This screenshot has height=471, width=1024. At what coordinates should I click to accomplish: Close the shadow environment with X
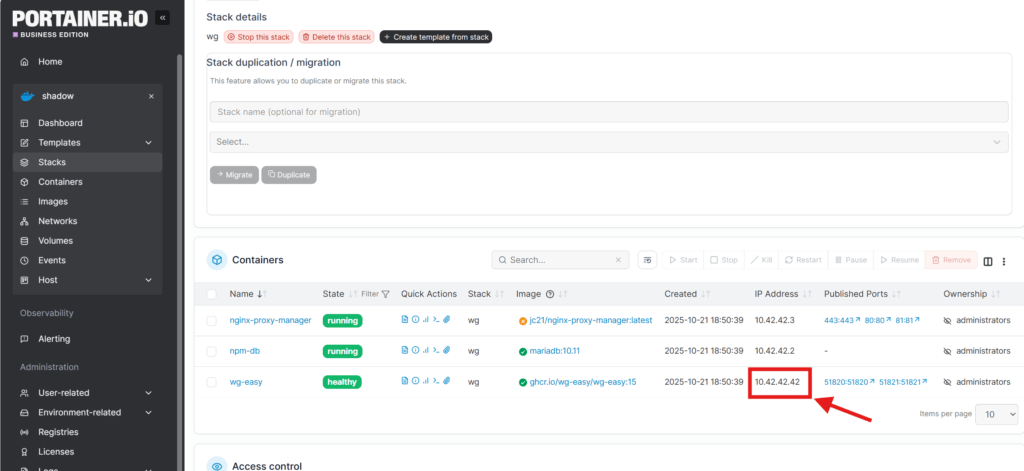pyautogui.click(x=151, y=97)
